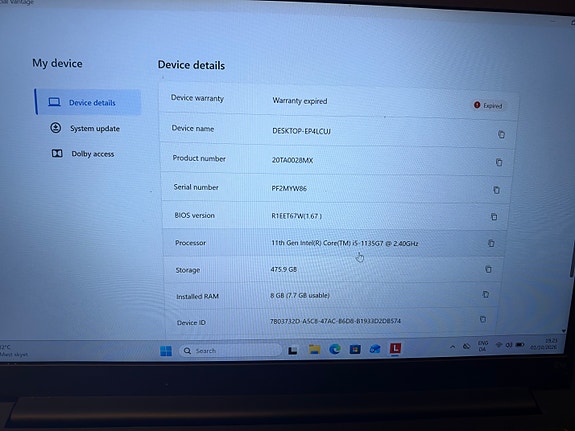Click the System update download icon
The image size is (575, 431).
tap(55, 128)
